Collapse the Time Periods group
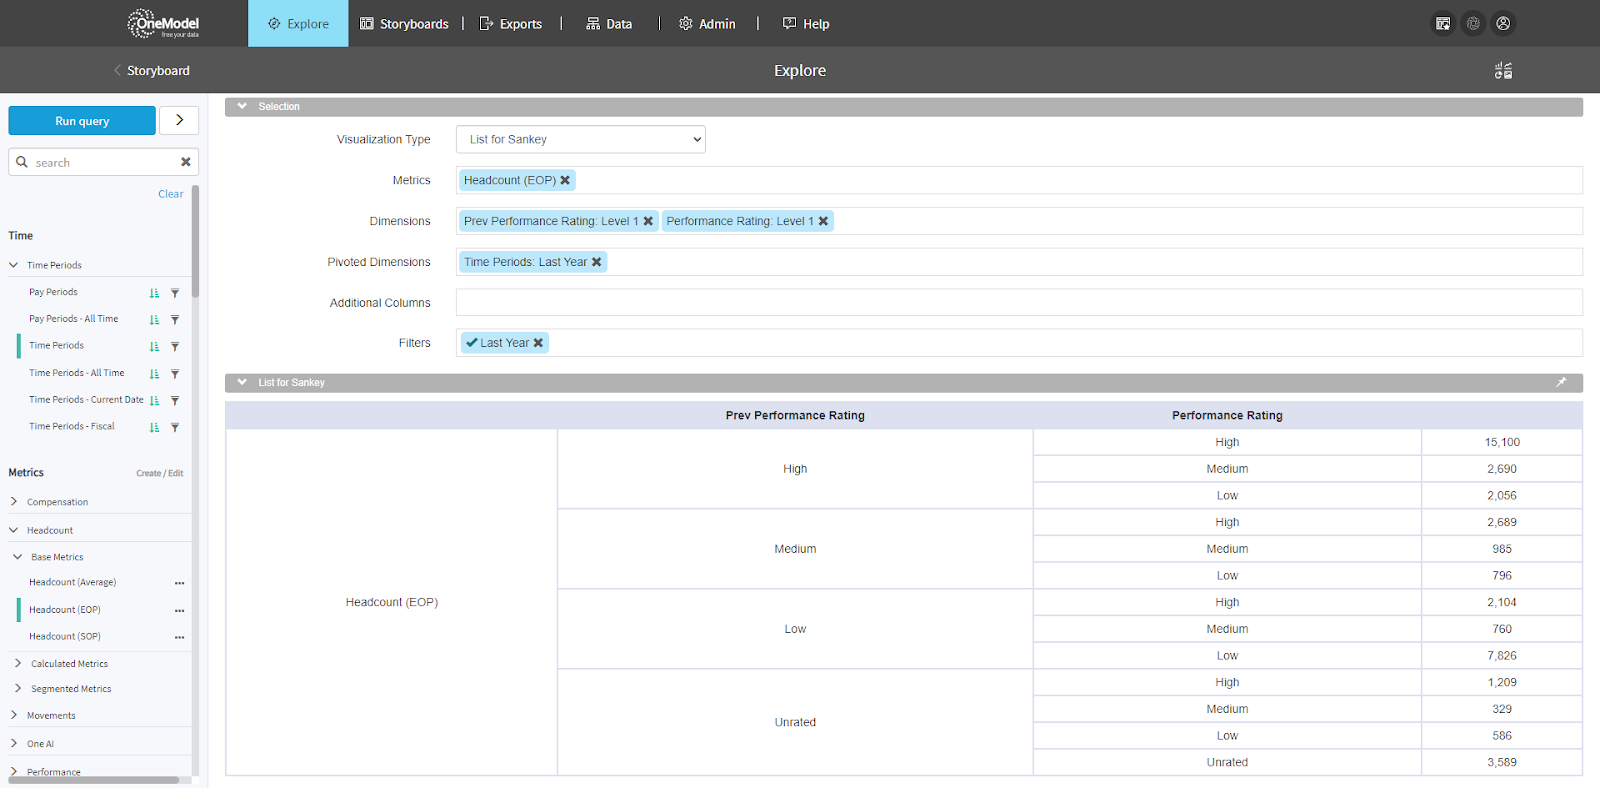1600x788 pixels. coord(14,265)
